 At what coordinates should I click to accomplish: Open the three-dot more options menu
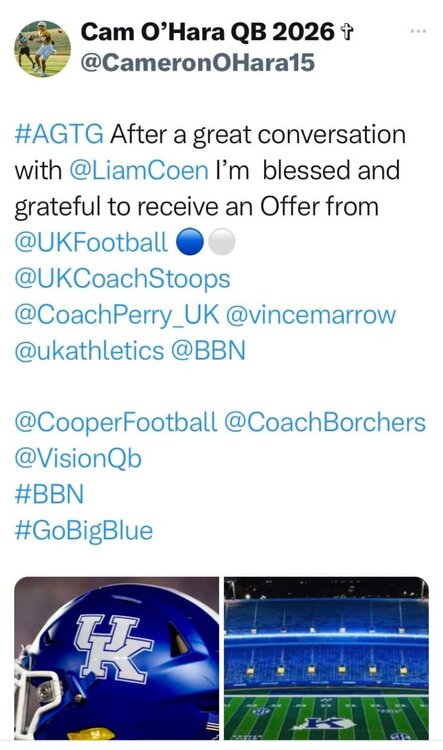click(x=418, y=31)
